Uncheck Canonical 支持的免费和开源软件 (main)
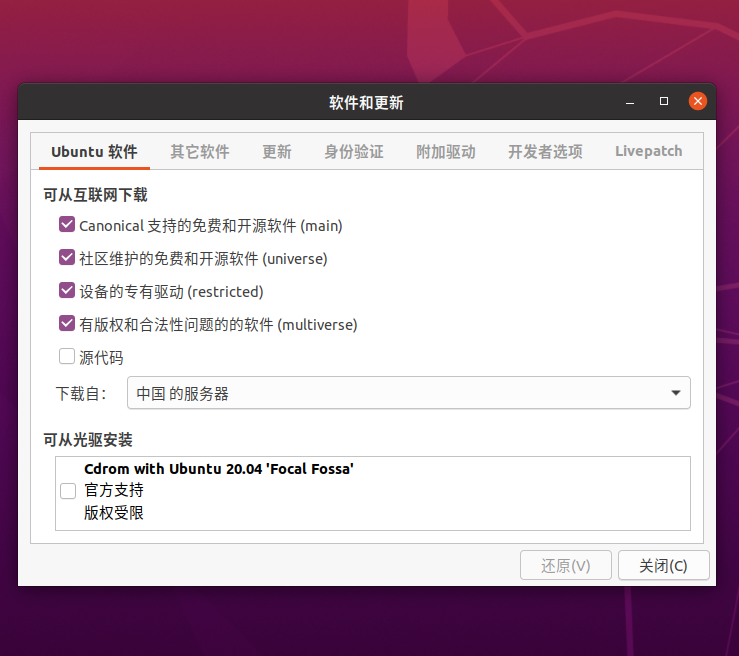The image size is (739, 656). pyautogui.click(x=67, y=225)
